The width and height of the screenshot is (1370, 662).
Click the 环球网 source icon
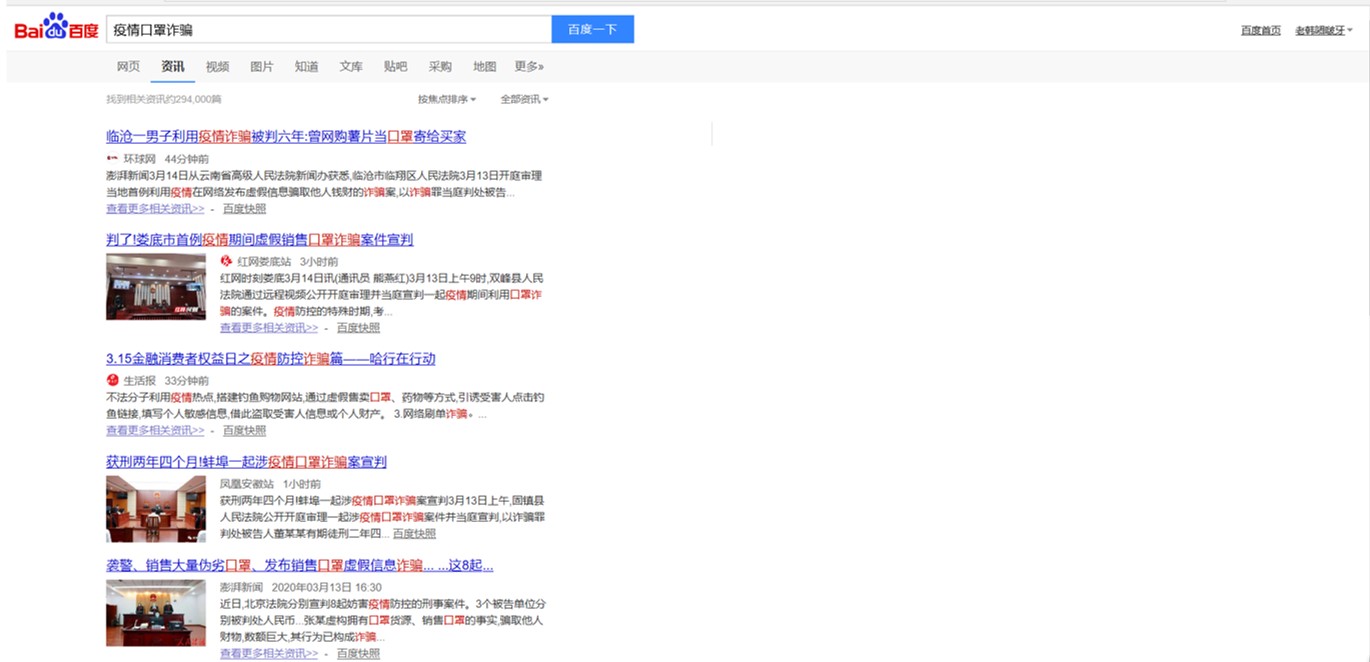[113, 159]
